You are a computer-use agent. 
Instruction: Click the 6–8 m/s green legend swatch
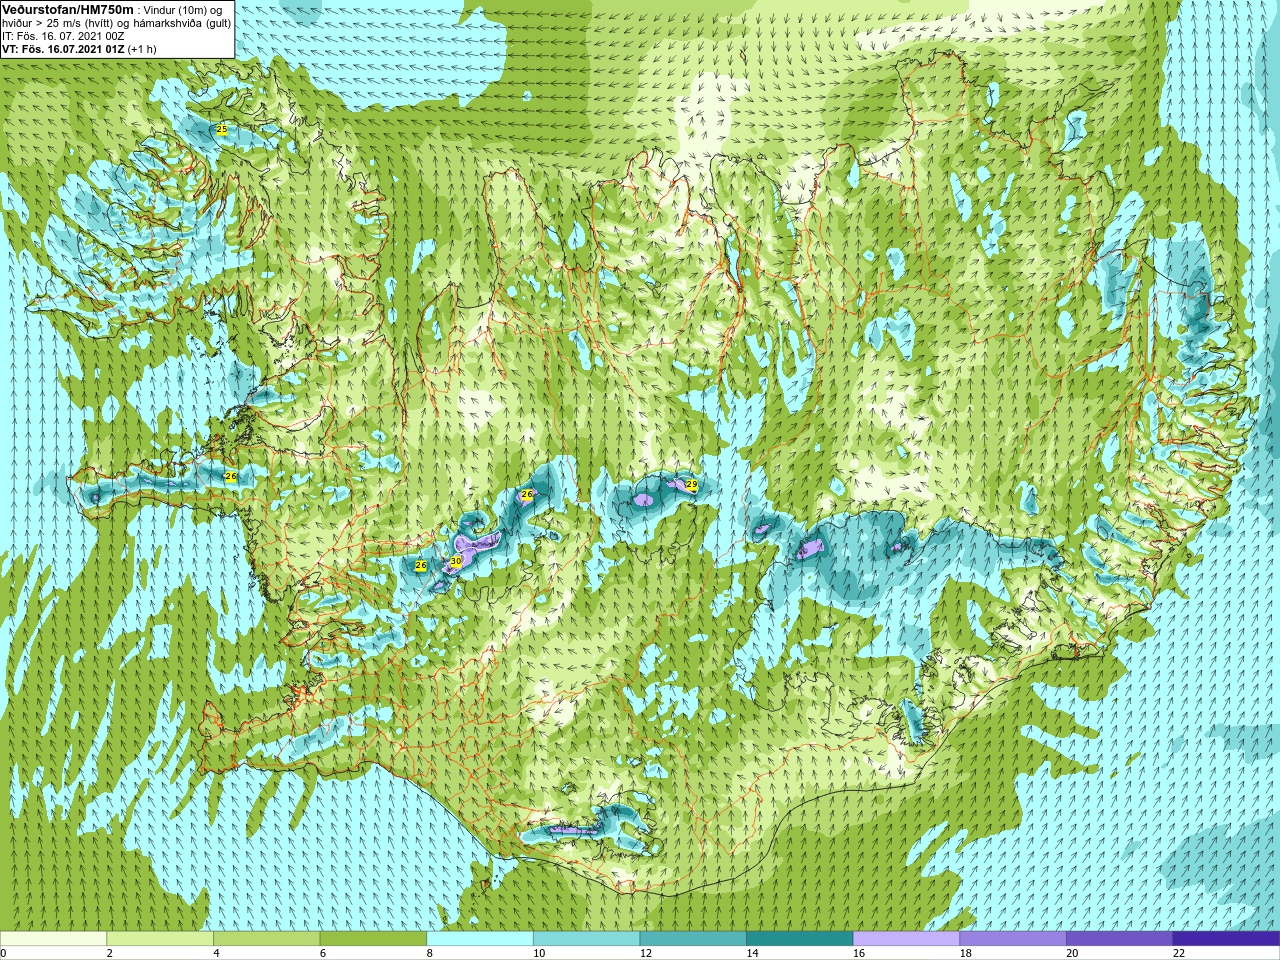click(373, 939)
